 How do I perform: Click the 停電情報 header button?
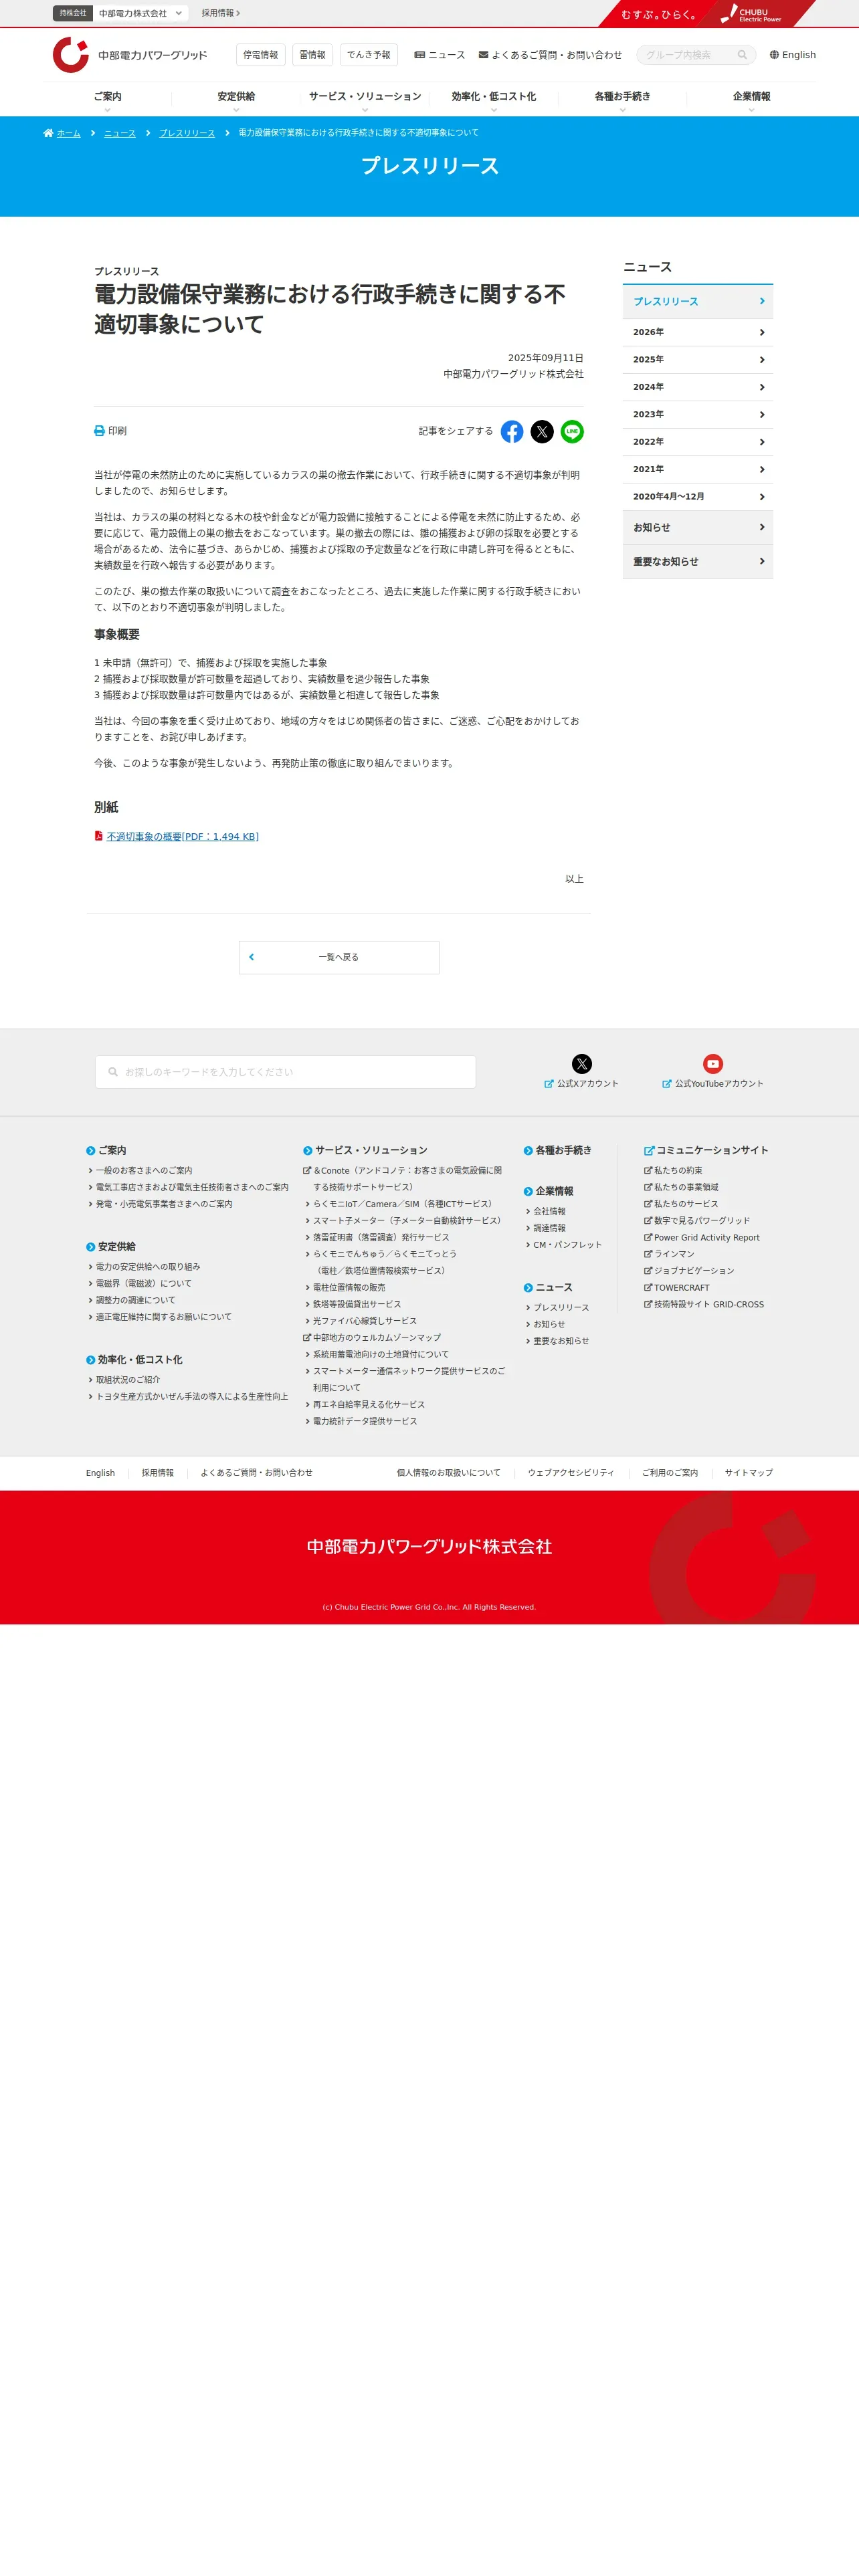click(261, 55)
